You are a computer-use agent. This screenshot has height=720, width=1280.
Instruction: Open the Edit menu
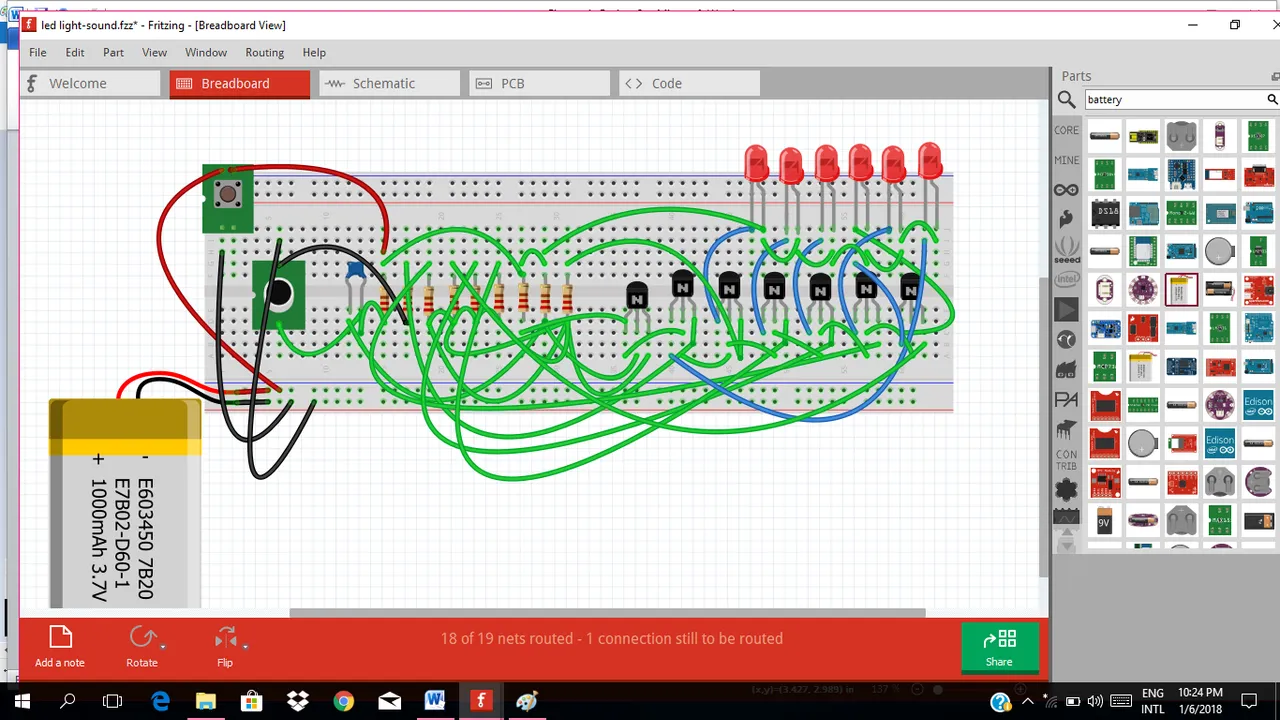[75, 52]
